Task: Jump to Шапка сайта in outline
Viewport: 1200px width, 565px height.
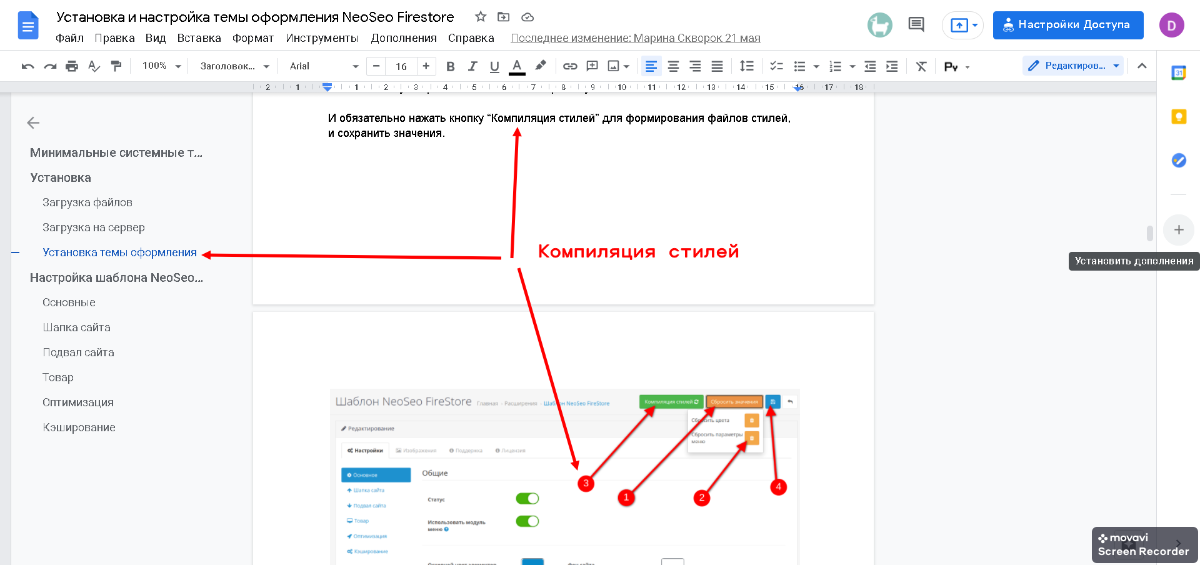Action: pos(76,327)
